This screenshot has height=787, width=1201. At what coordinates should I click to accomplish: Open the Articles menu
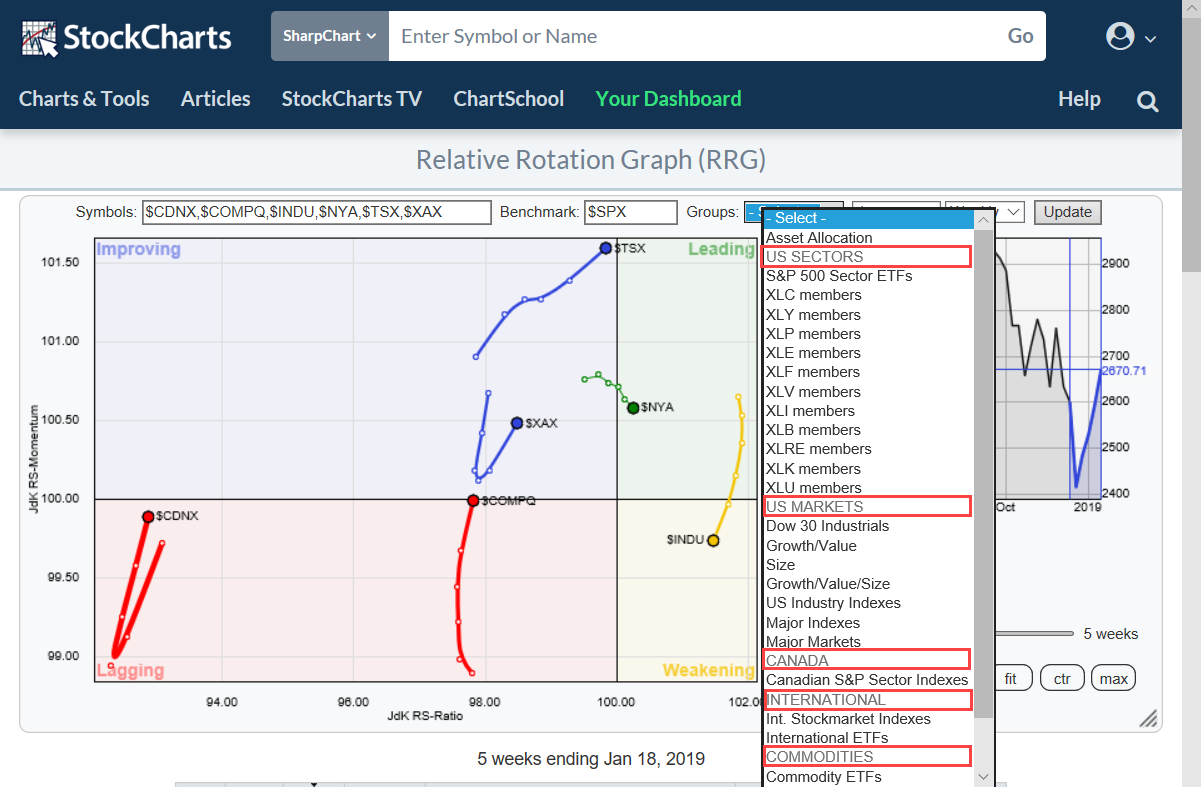coord(216,99)
